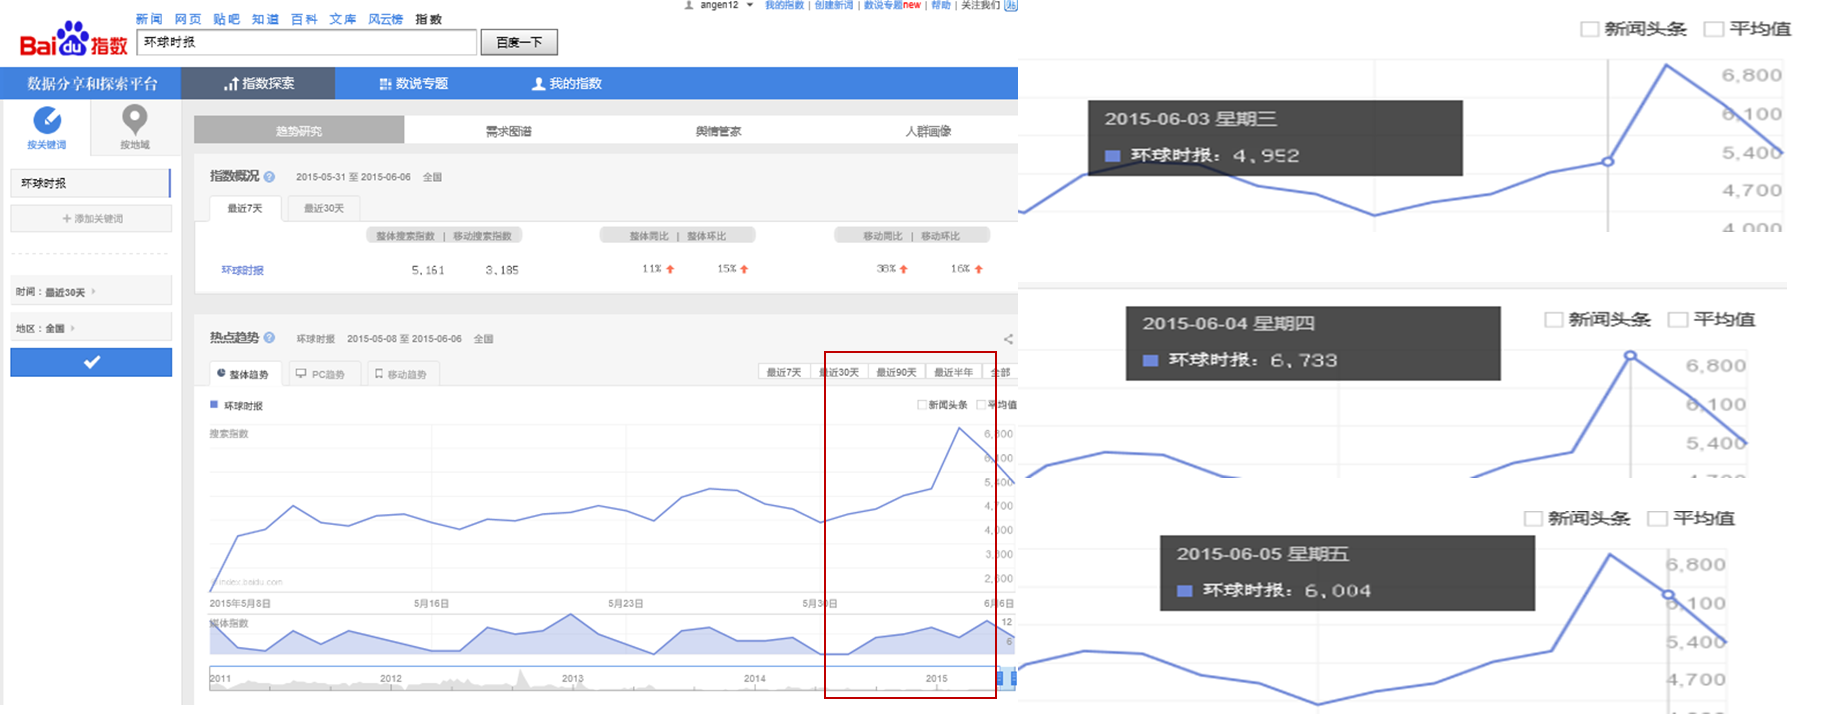Toggle the 新闻头条 checkbox in the main chart
Viewport: 1821px width, 714px height.
coord(922,405)
